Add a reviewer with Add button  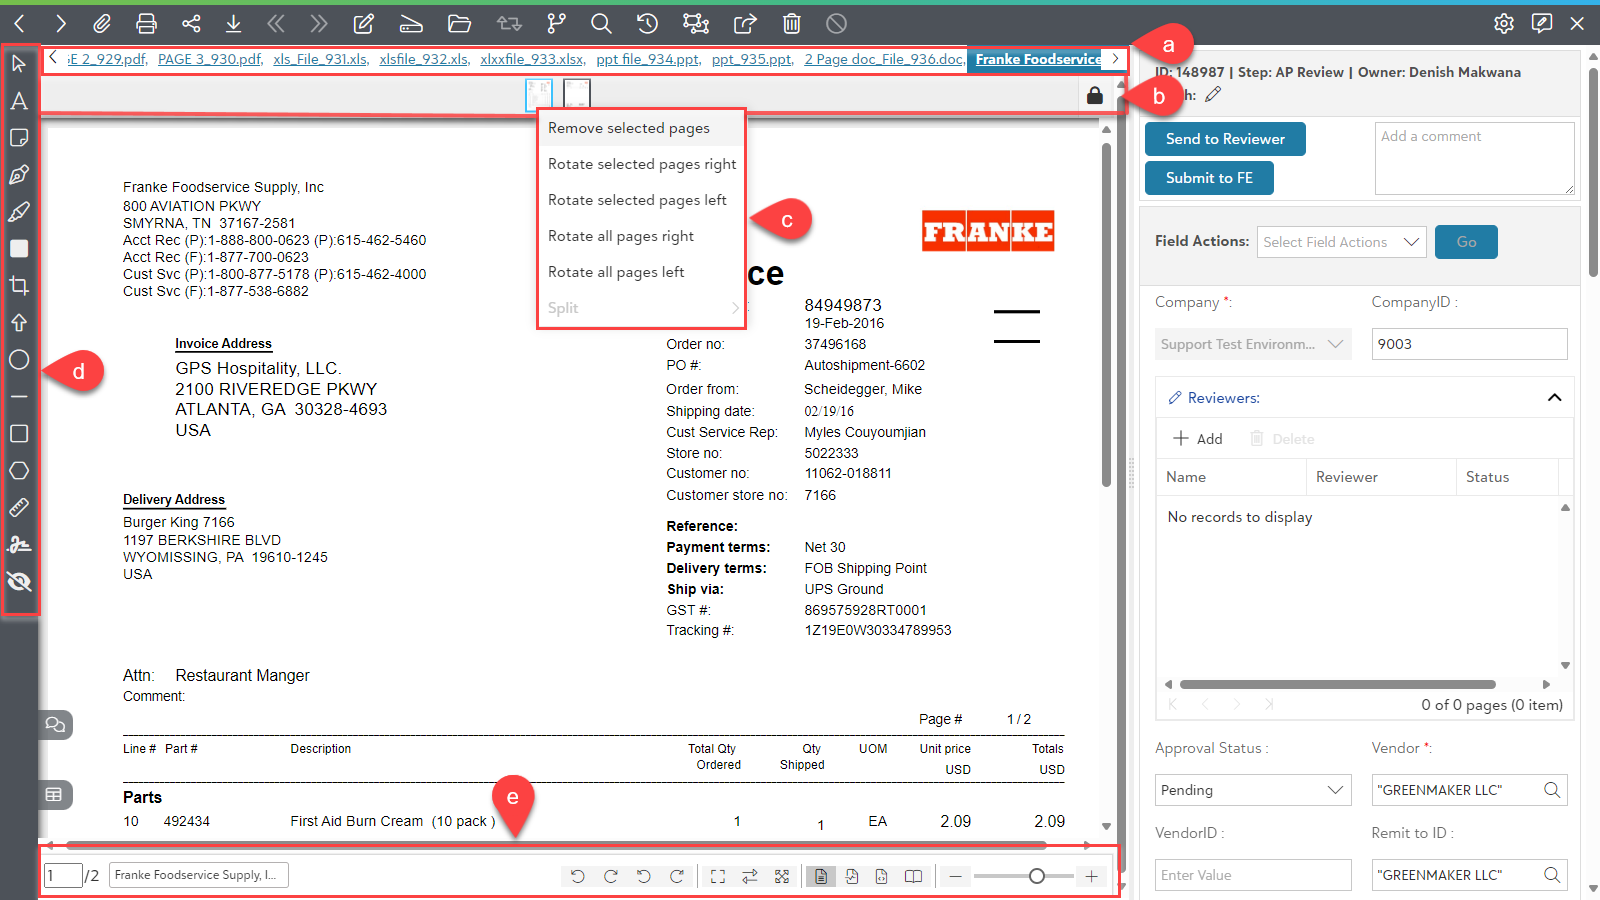[x=1198, y=439]
